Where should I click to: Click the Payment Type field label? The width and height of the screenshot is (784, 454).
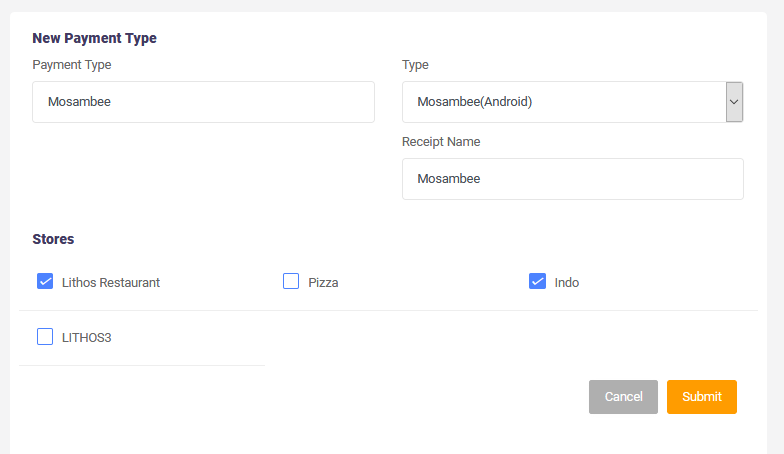[x=72, y=65]
